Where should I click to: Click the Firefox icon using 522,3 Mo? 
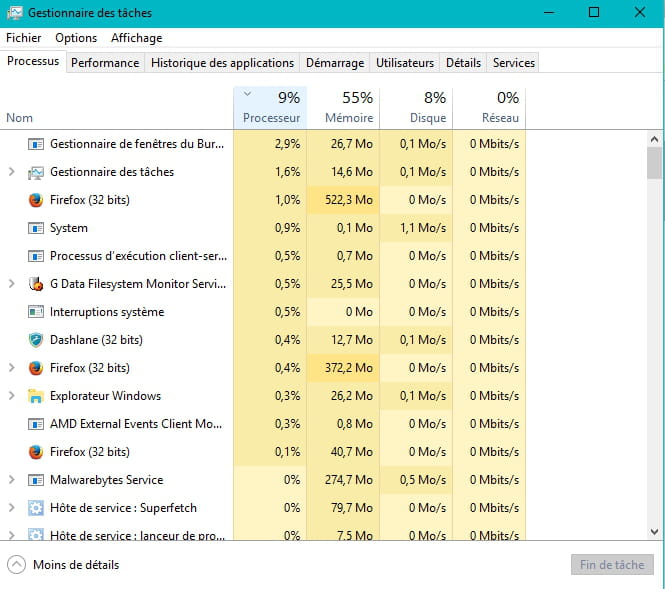tap(36, 200)
